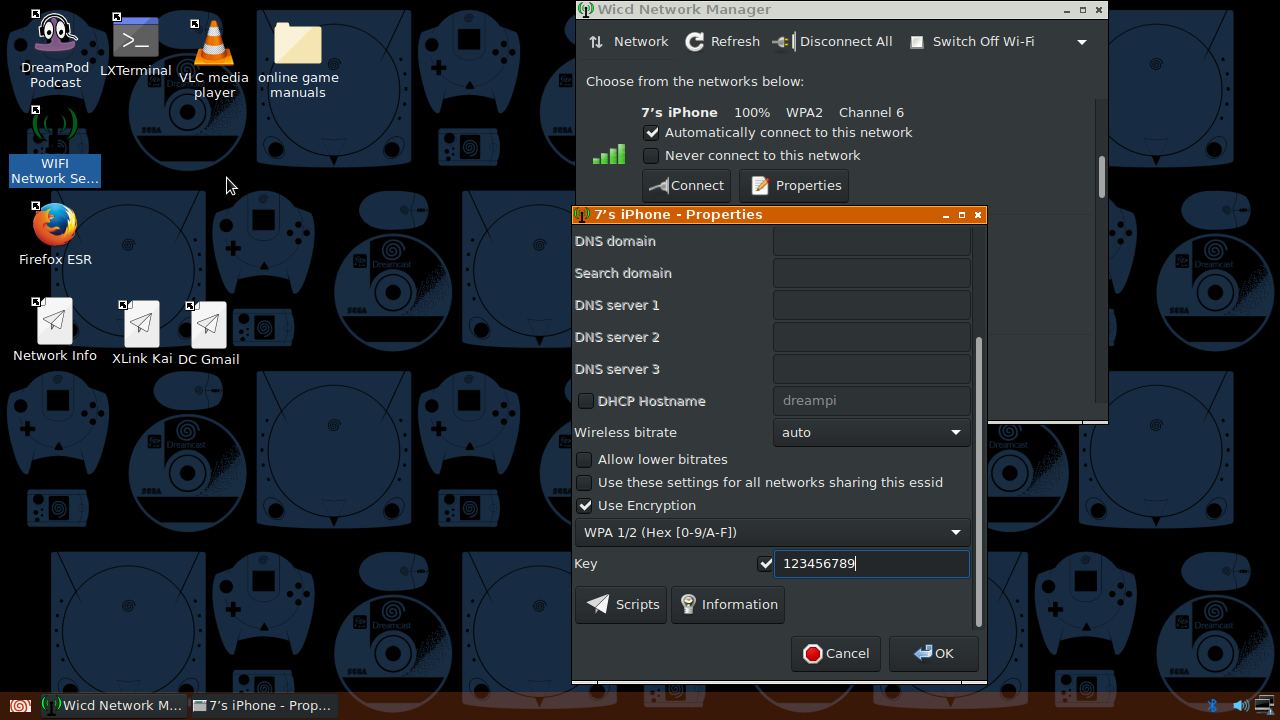1280x720 pixels.
Task: Launch LXTerminal from the desktop
Action: tap(136, 47)
